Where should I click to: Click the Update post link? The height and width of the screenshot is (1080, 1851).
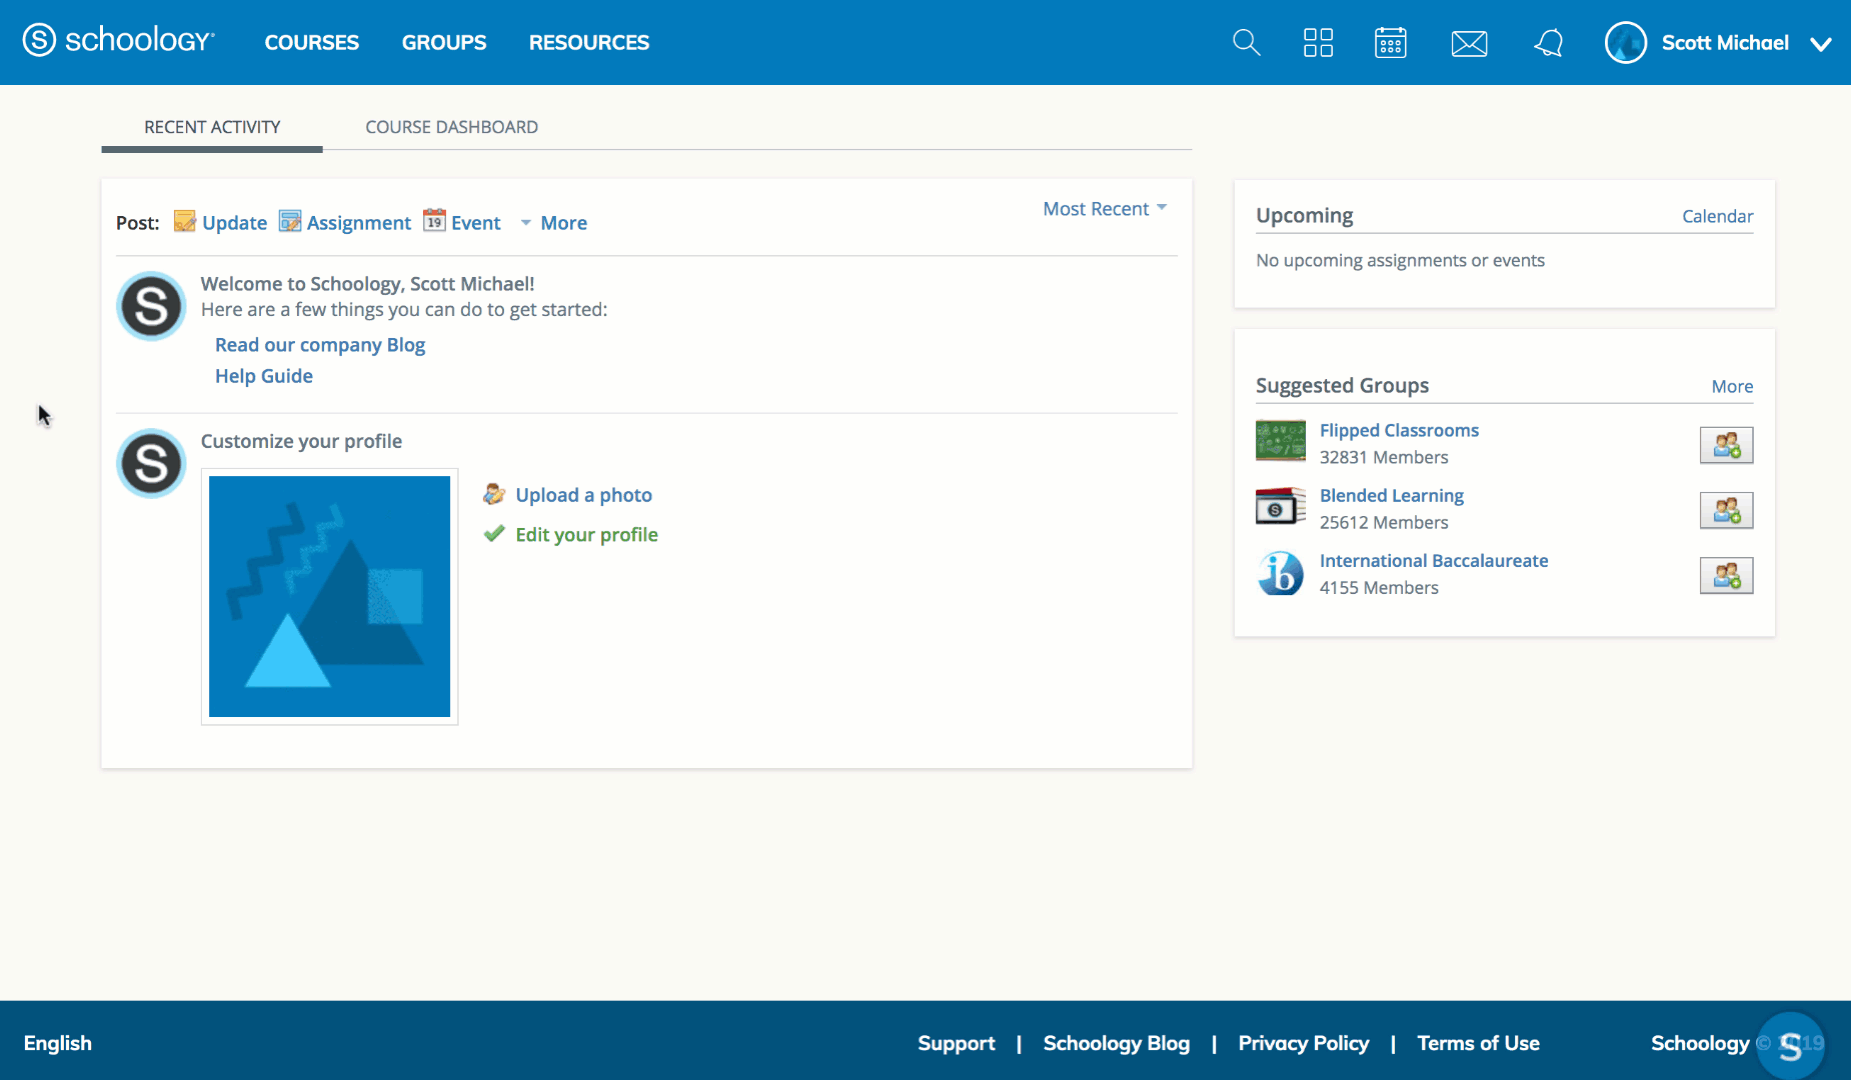tap(234, 223)
